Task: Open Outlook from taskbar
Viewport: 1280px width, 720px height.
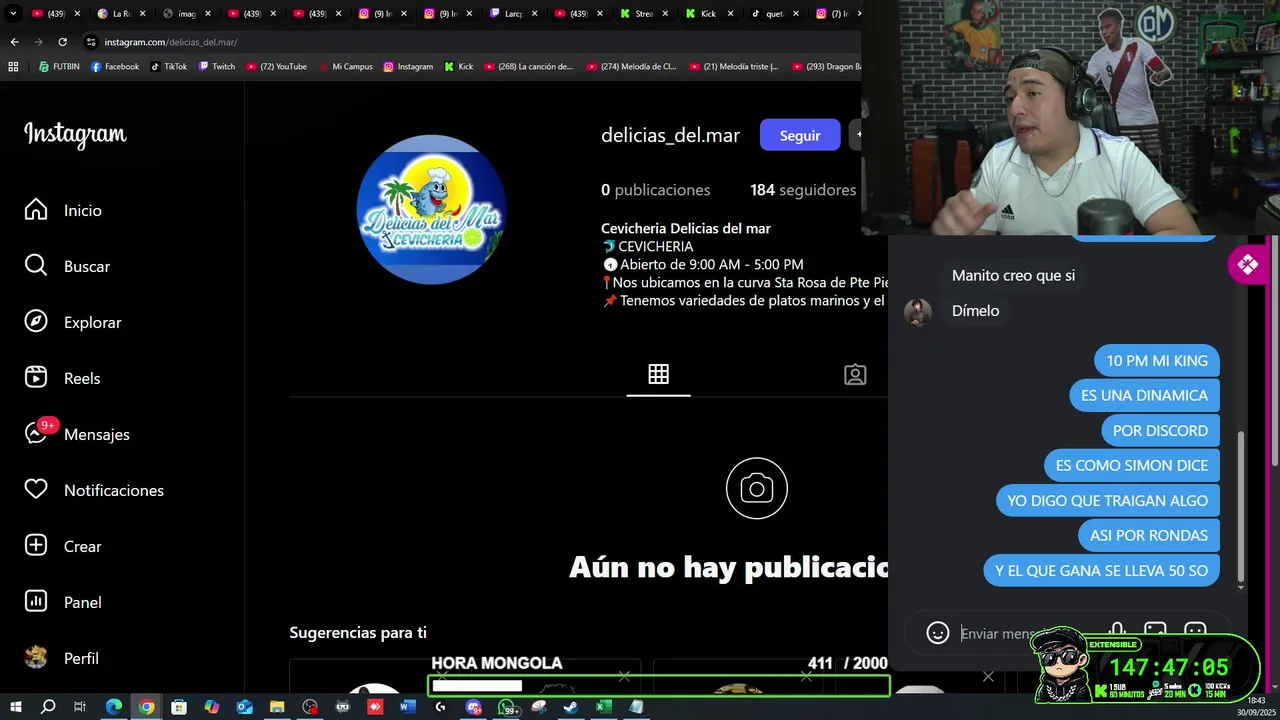Action: (244, 707)
